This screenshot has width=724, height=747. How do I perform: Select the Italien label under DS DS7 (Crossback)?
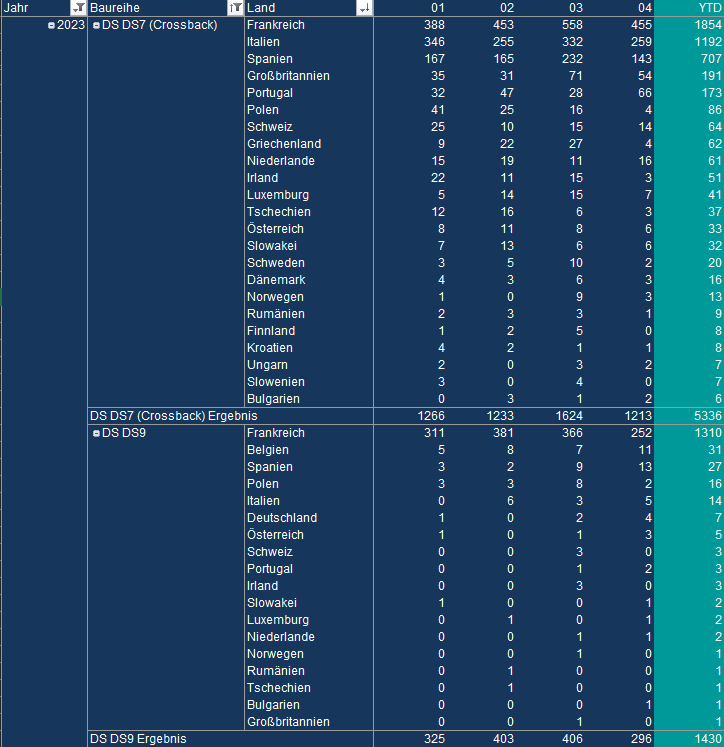263,42
